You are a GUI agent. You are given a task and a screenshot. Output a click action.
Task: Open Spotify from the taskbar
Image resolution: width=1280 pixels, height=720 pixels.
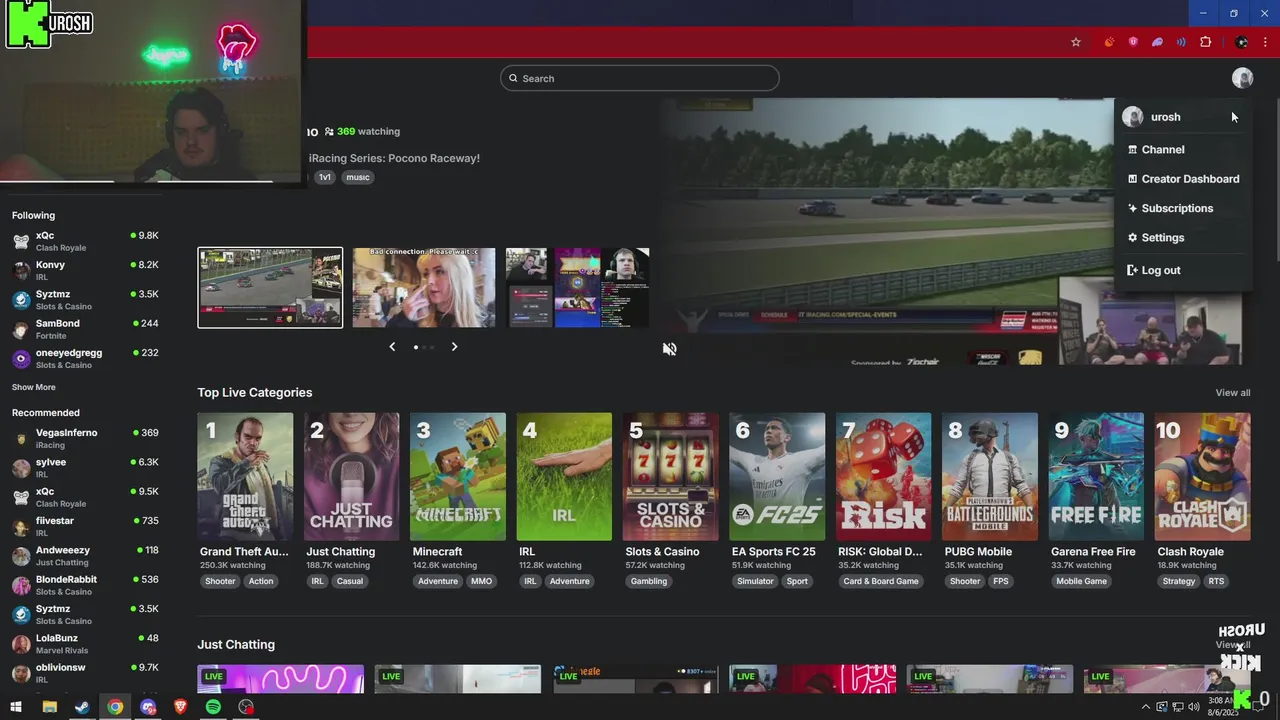[213, 707]
